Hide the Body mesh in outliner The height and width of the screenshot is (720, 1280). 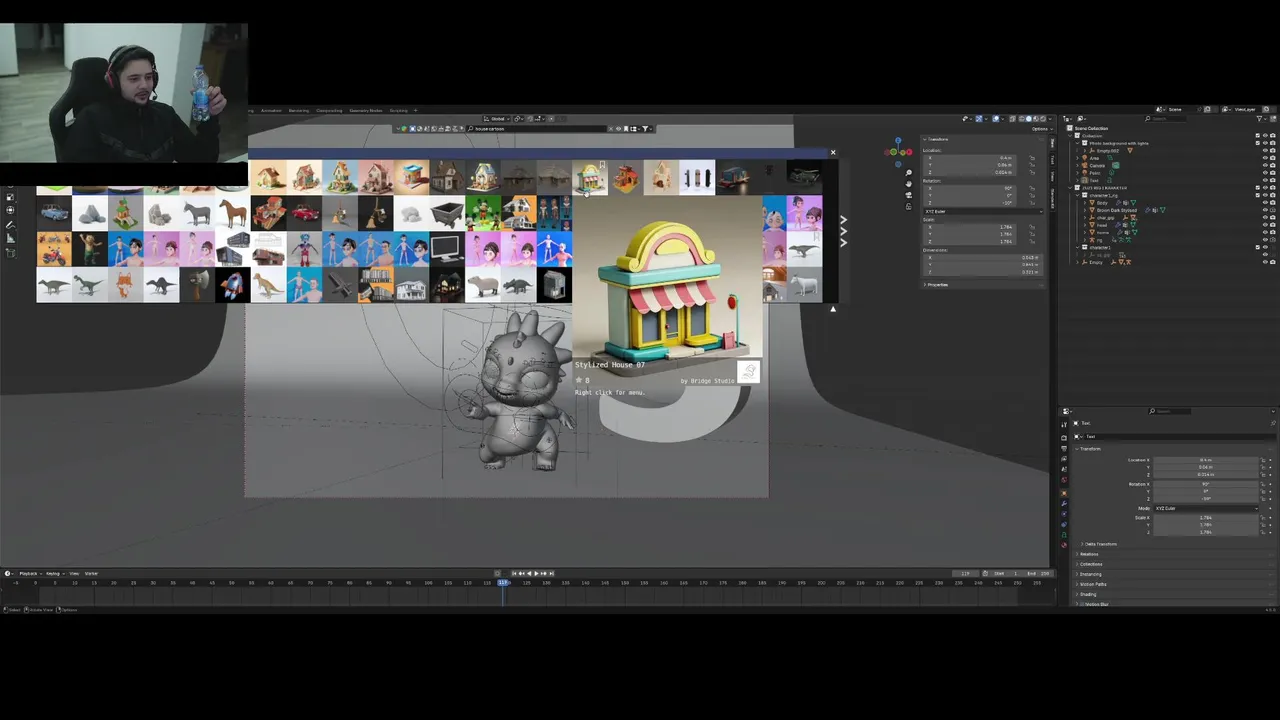pyautogui.click(x=1265, y=203)
